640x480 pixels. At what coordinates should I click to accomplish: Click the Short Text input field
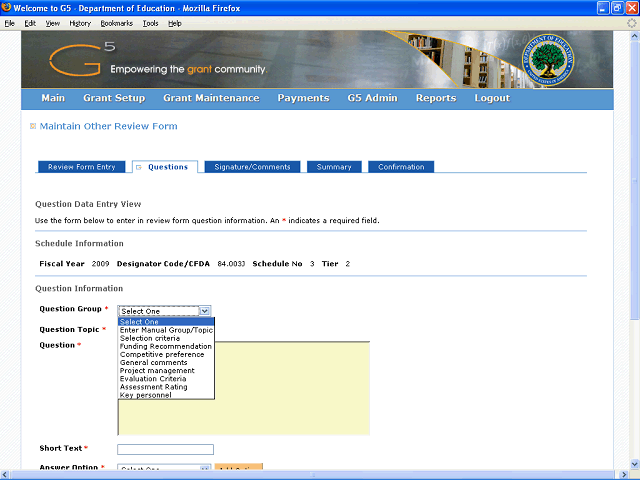point(165,449)
